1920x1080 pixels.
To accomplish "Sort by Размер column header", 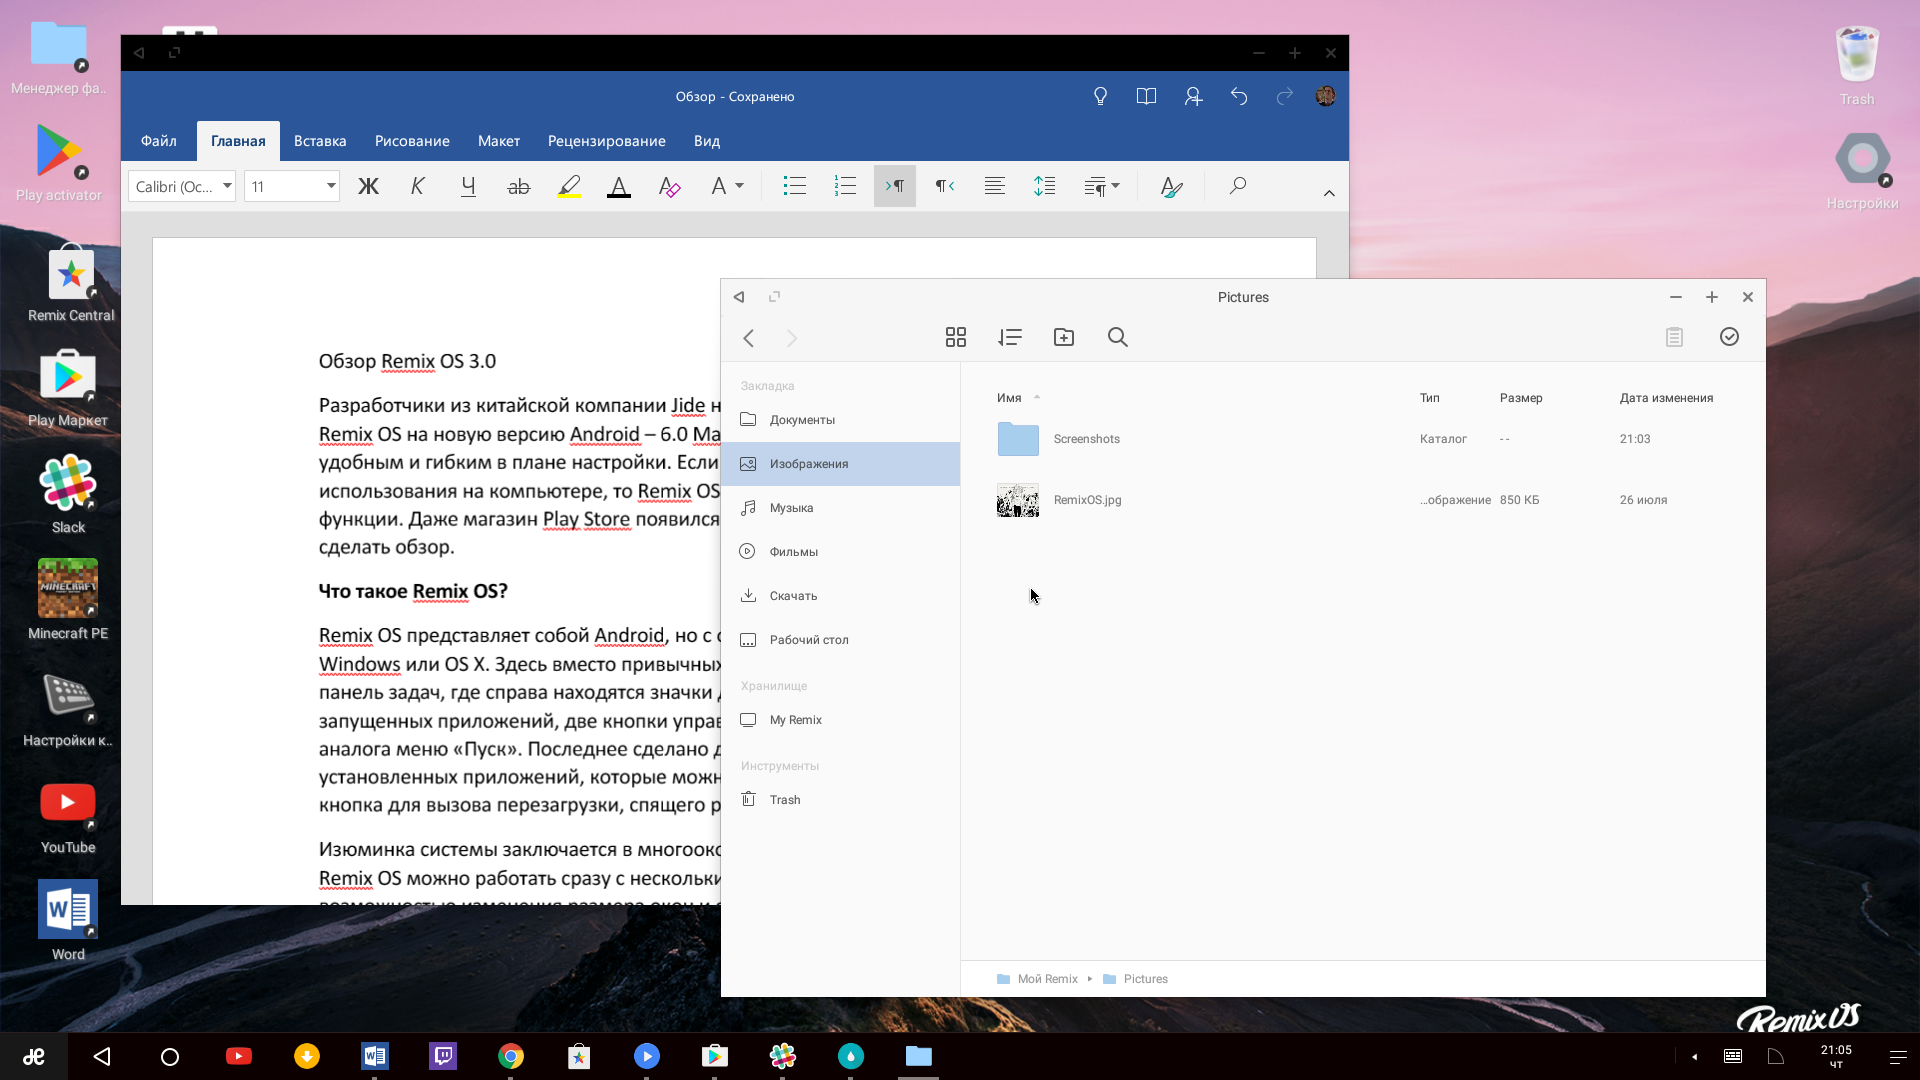I will [x=1521, y=398].
